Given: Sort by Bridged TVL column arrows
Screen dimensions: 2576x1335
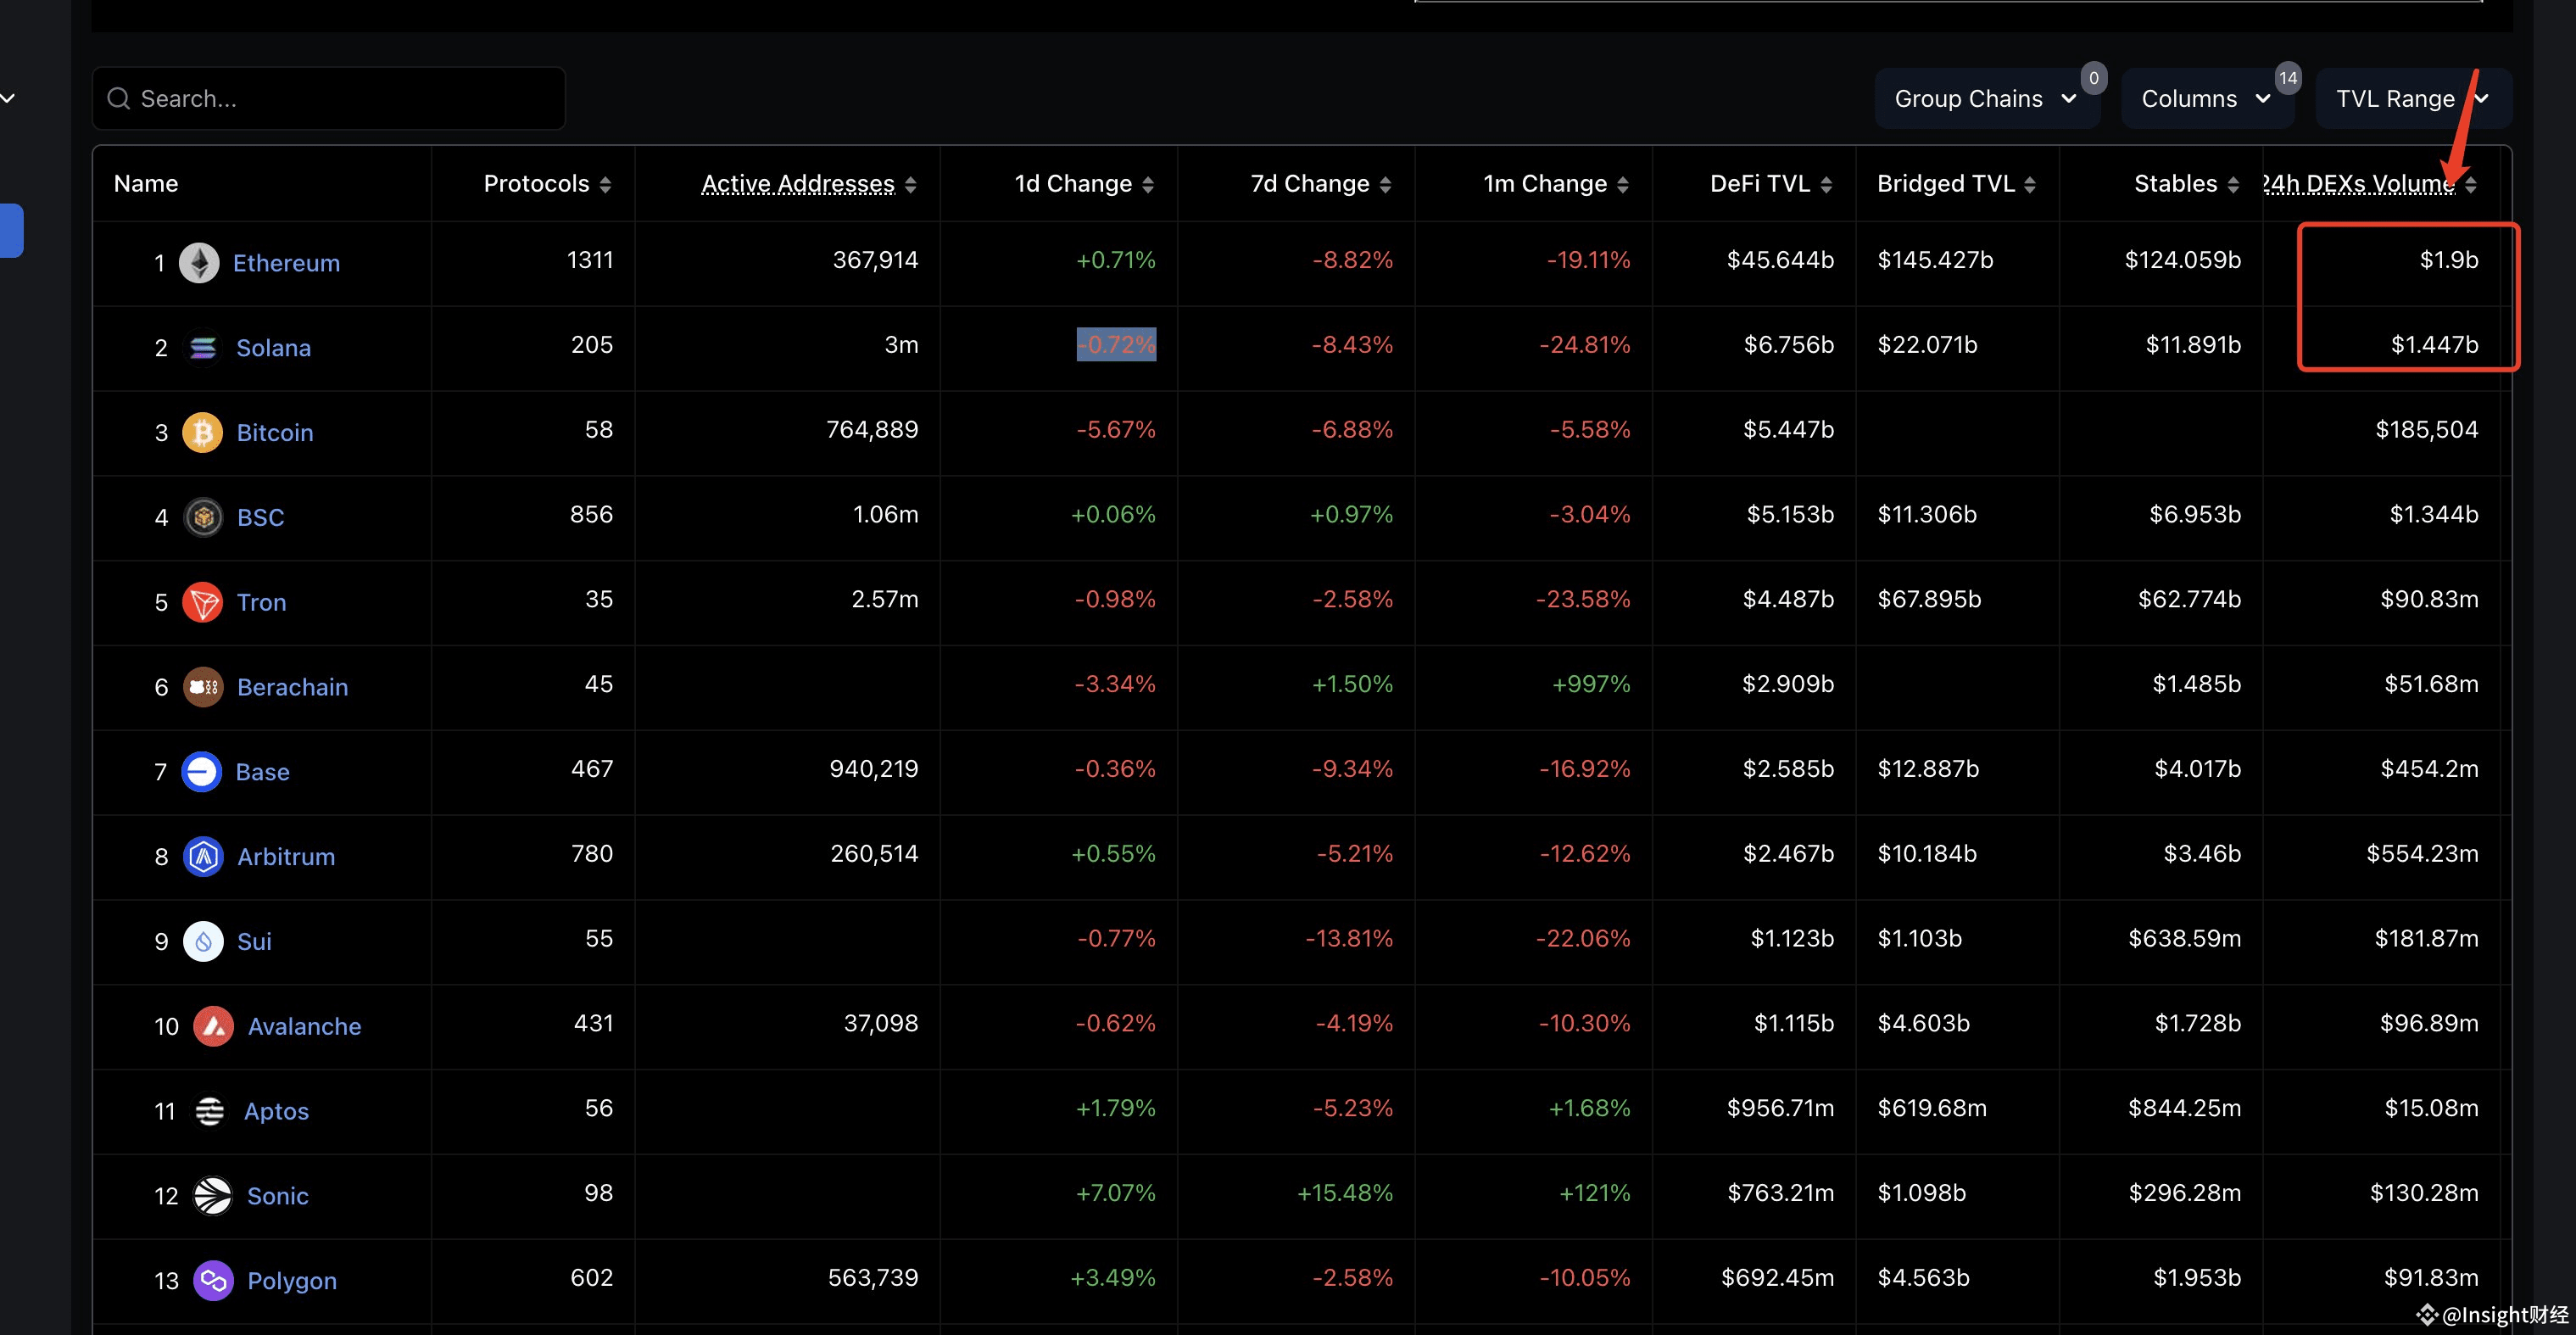Looking at the screenshot, I should coord(2030,184).
